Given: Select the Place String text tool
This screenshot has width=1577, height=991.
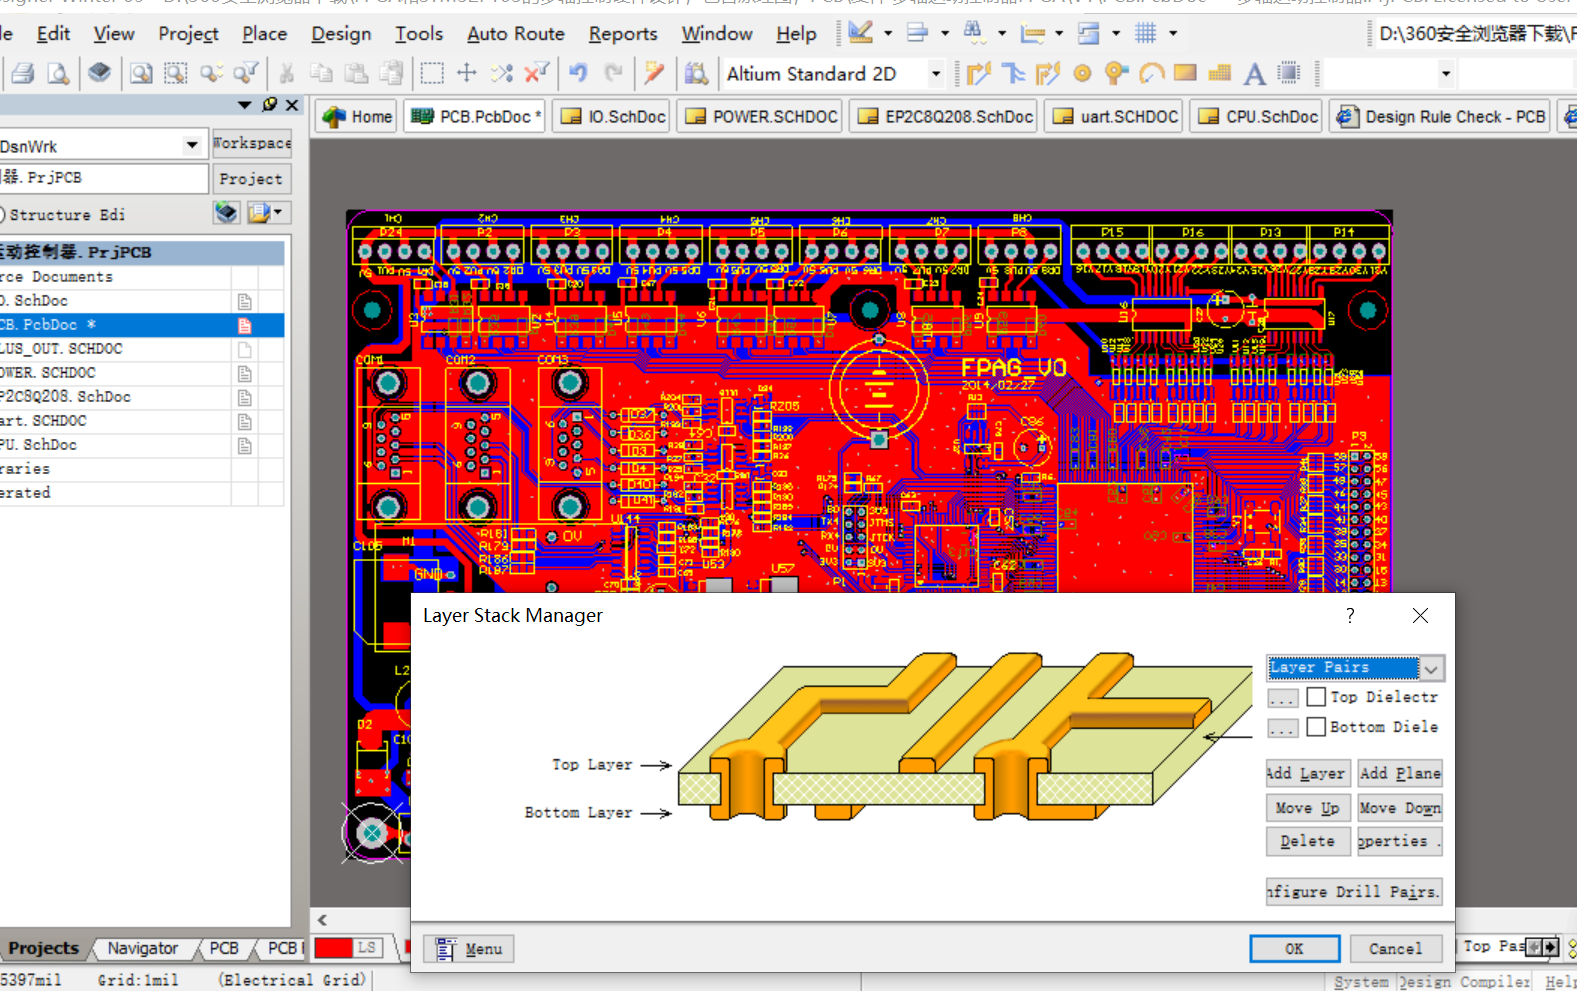Looking at the screenshot, I should (1255, 73).
